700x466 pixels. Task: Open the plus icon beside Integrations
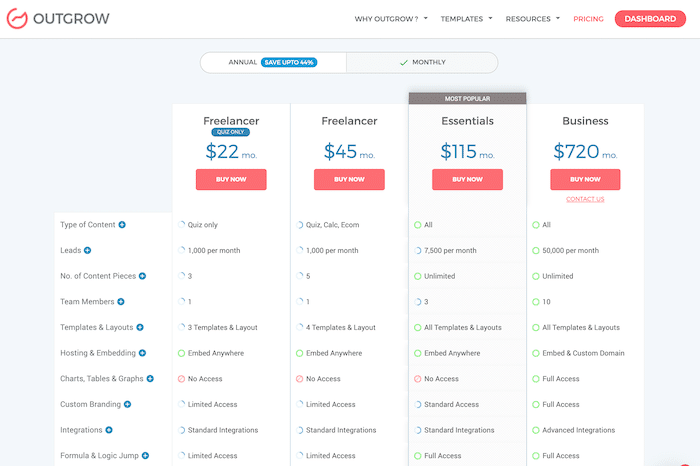point(109,430)
